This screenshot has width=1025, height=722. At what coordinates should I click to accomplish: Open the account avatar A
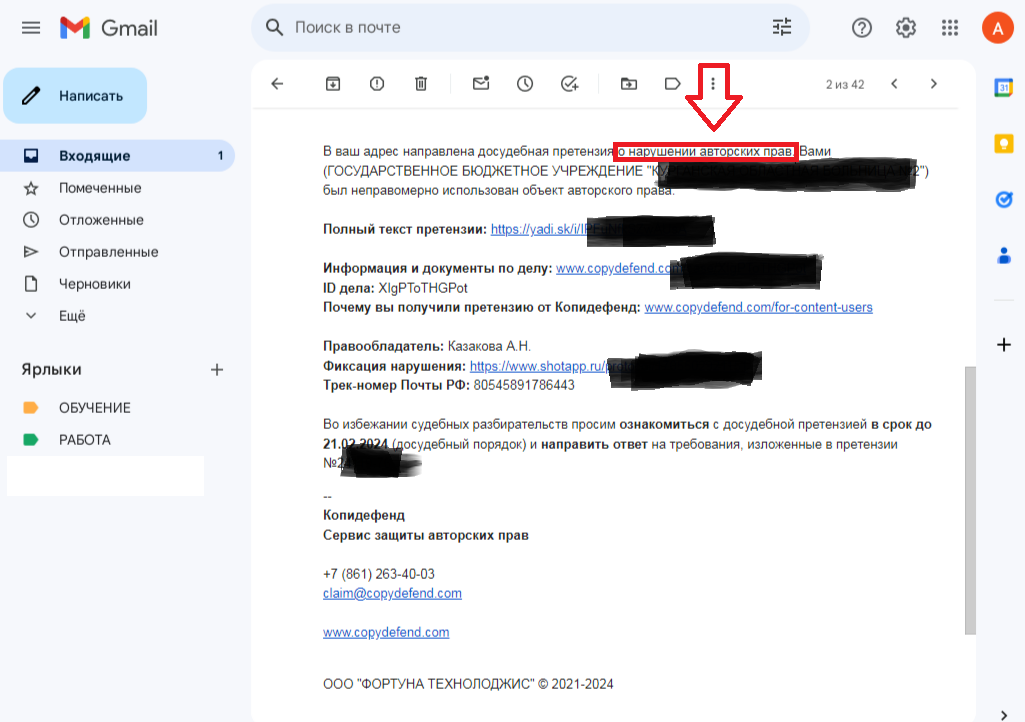coord(998,27)
